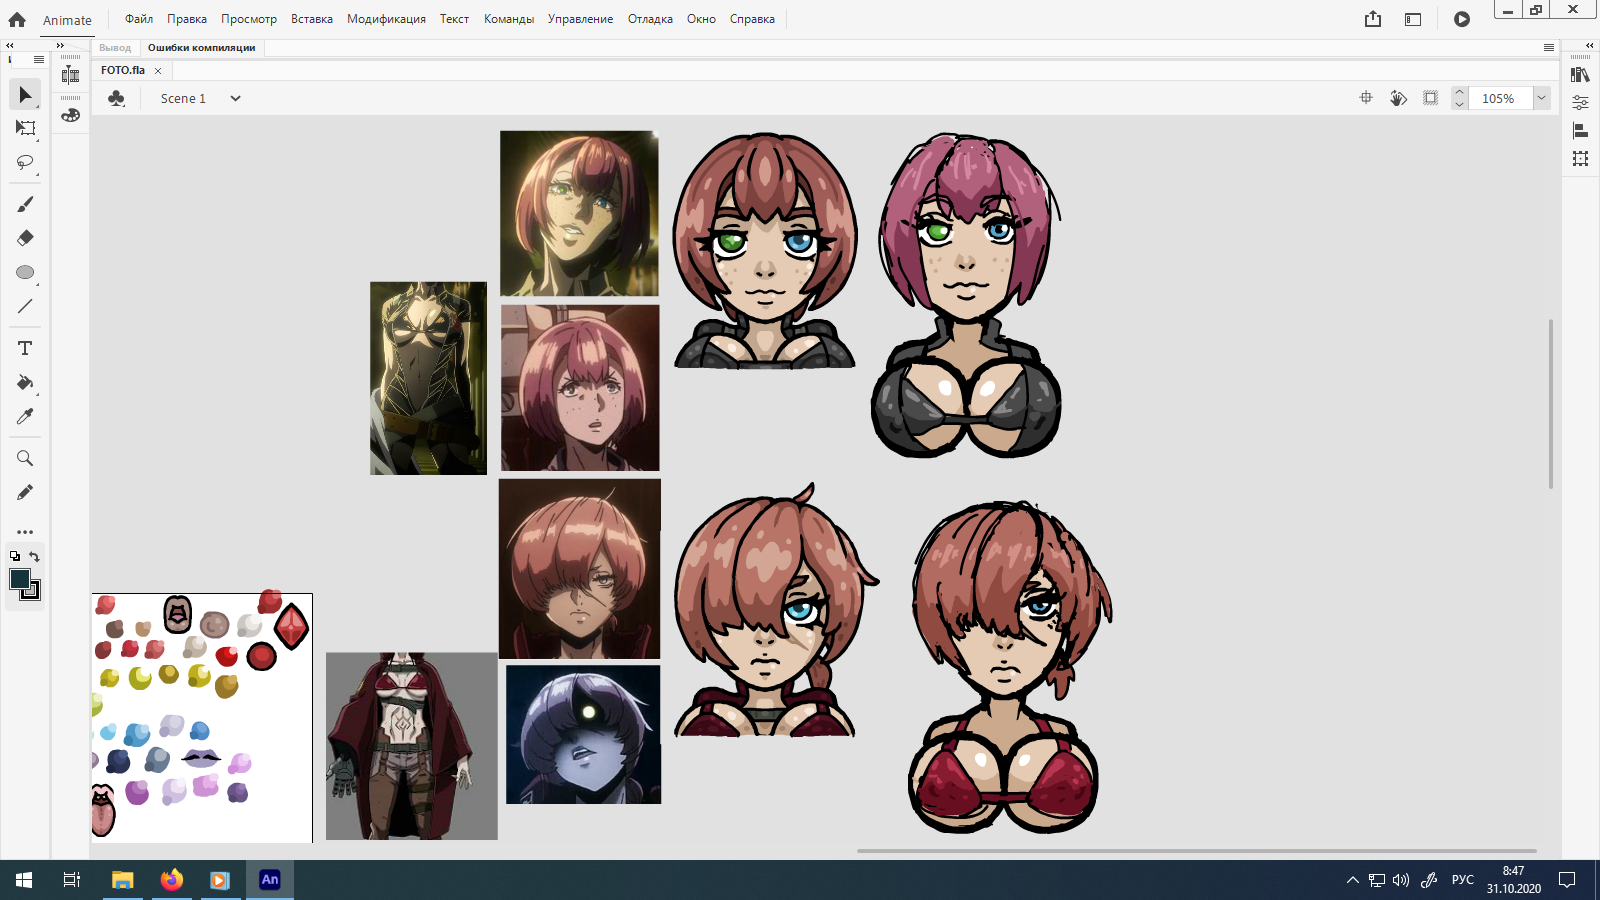This screenshot has height=900, width=1600.
Task: Expand the right panel dock arrows
Action: coord(1590,45)
